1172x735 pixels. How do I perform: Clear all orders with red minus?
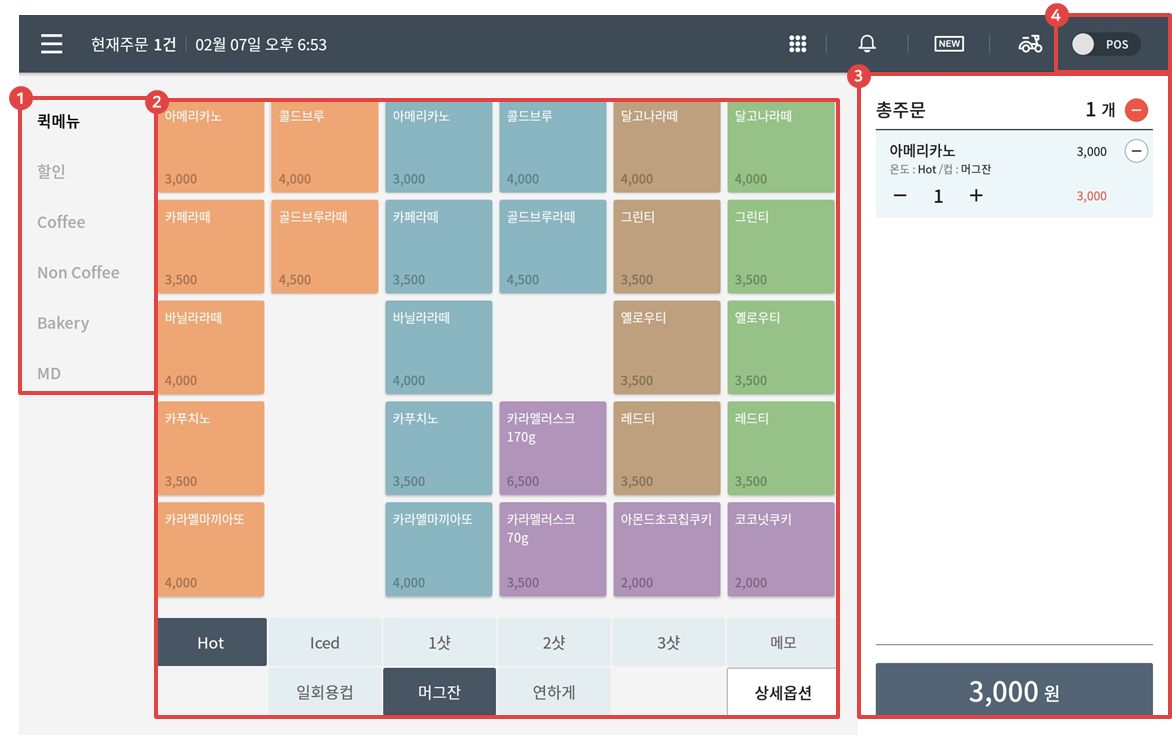[x=1136, y=110]
